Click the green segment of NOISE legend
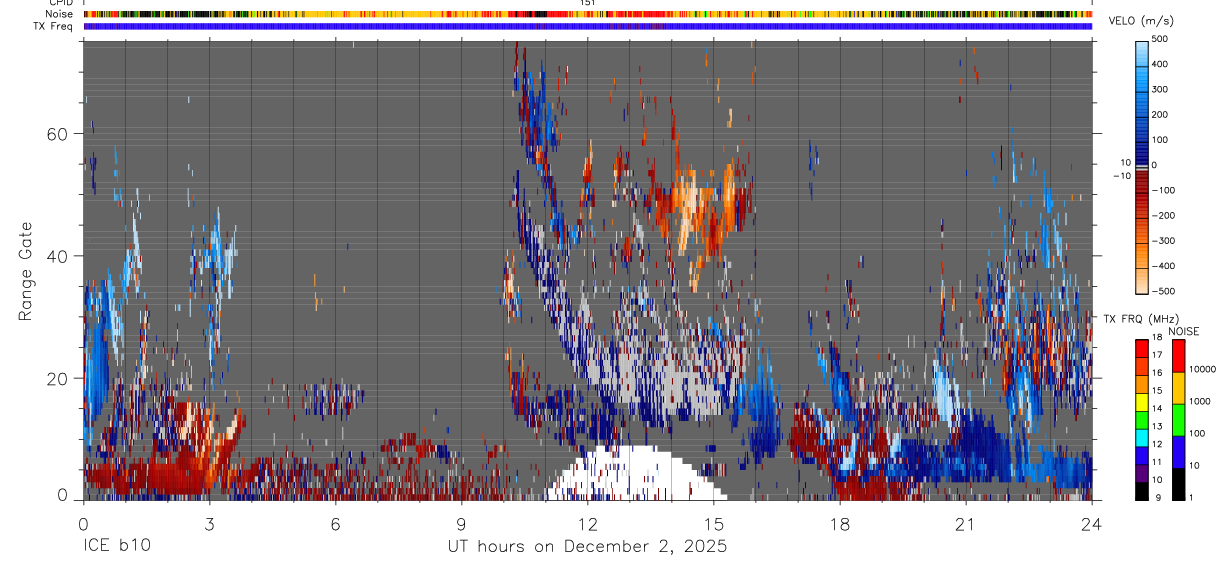 [1178, 419]
